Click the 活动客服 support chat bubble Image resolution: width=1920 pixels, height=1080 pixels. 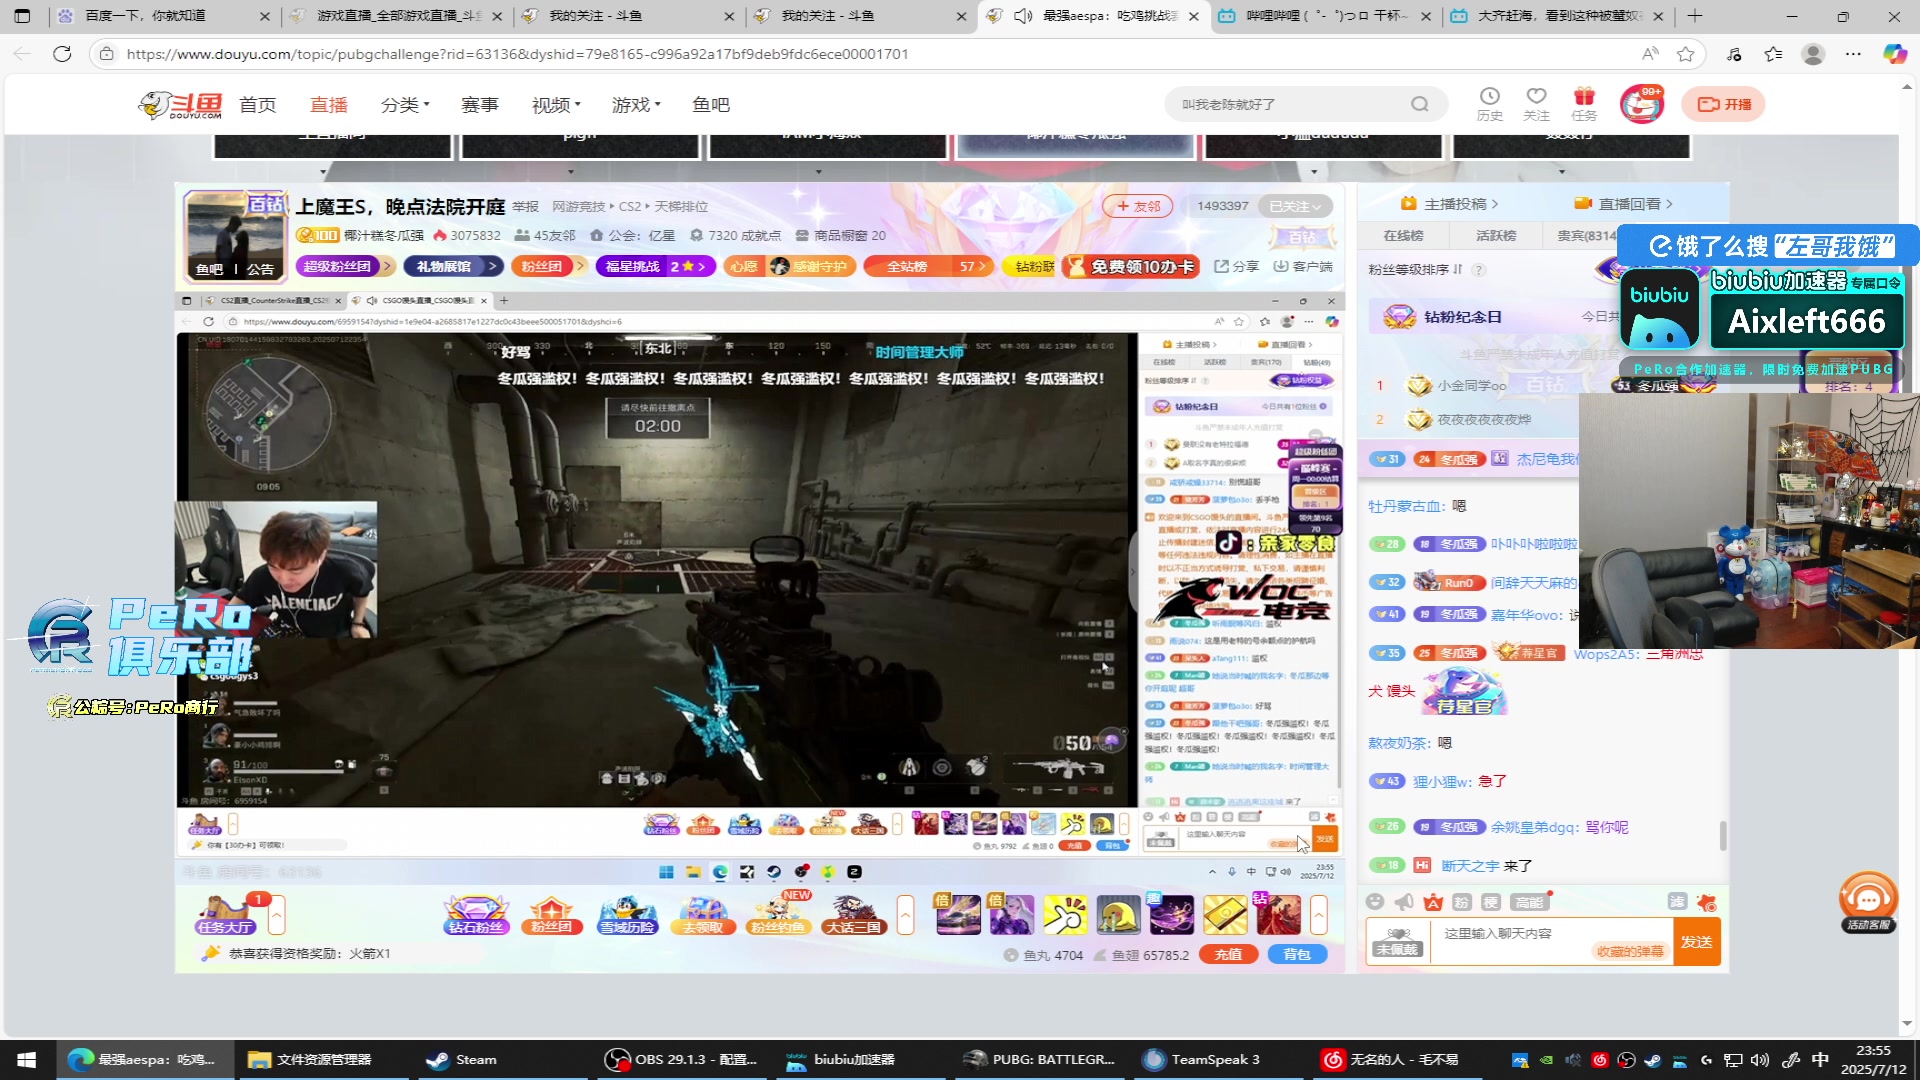tap(1868, 902)
